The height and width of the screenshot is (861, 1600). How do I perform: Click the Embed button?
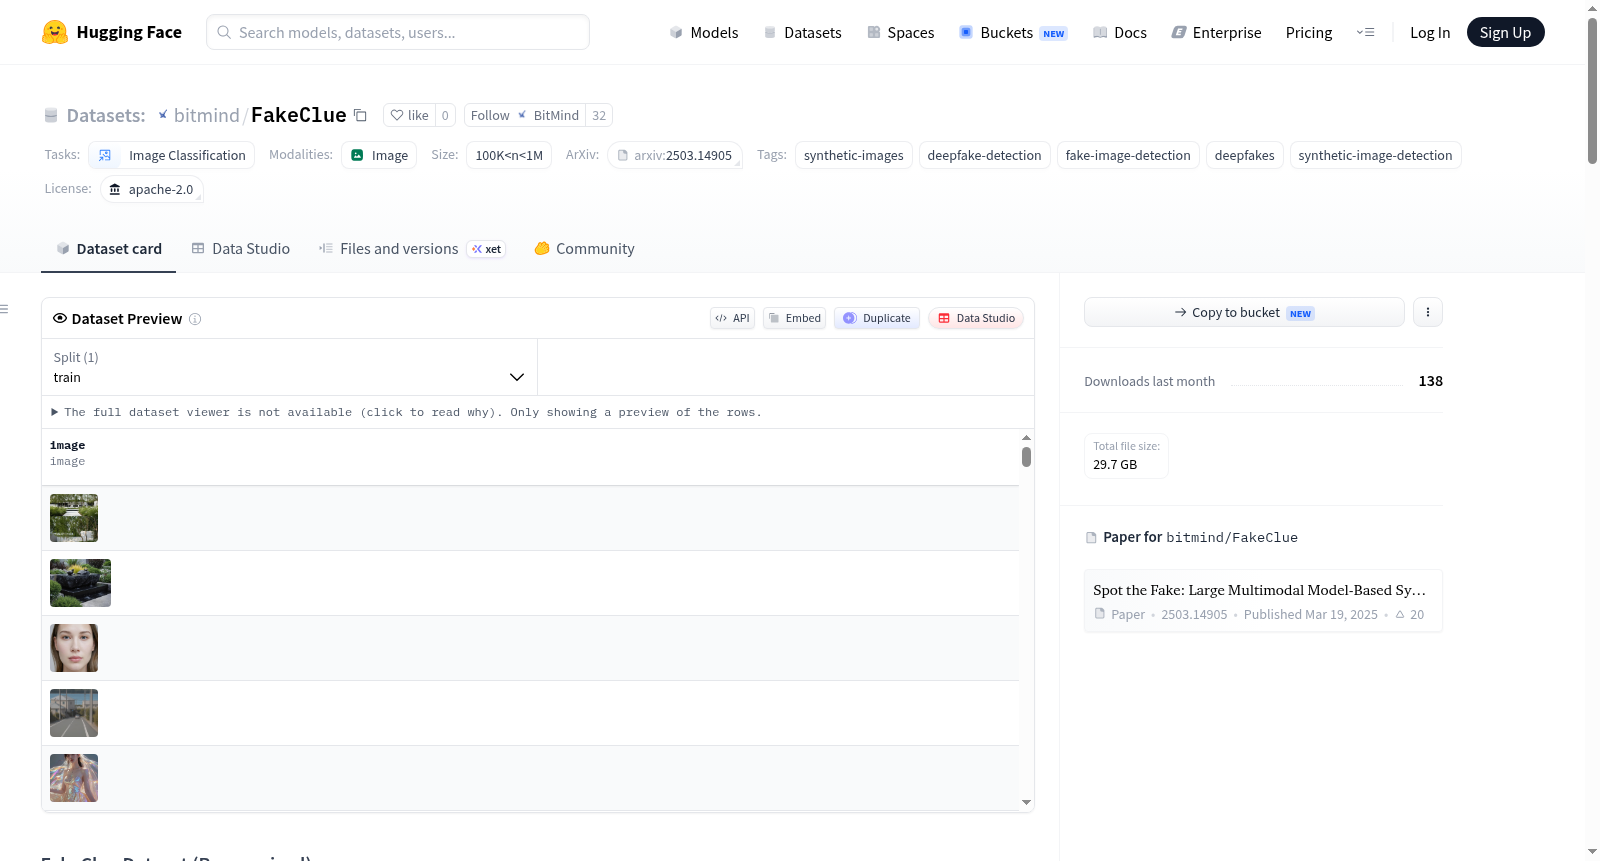point(794,318)
